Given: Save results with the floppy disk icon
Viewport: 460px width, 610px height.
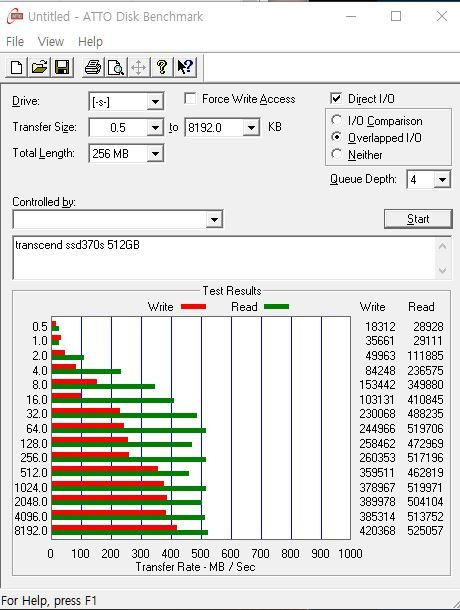Looking at the screenshot, I should (62, 67).
